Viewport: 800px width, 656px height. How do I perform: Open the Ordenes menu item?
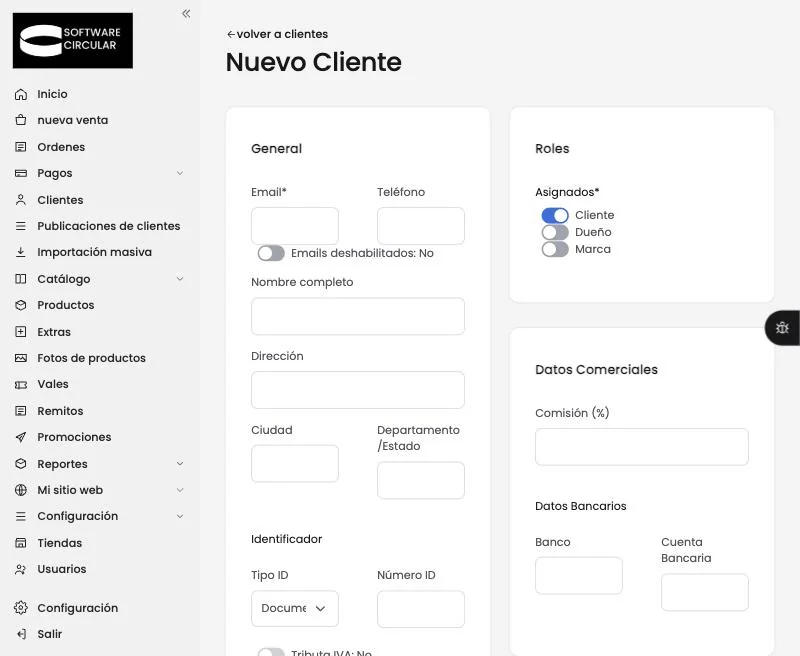tap(61, 147)
